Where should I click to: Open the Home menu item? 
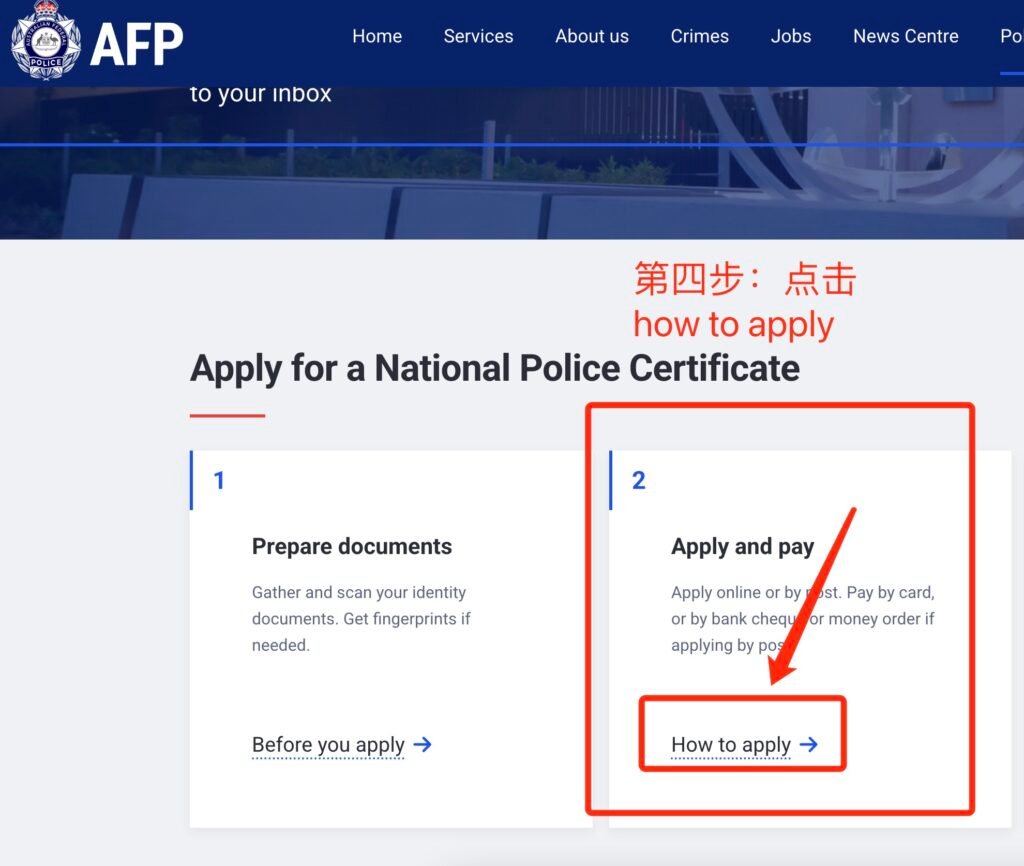coord(377,36)
